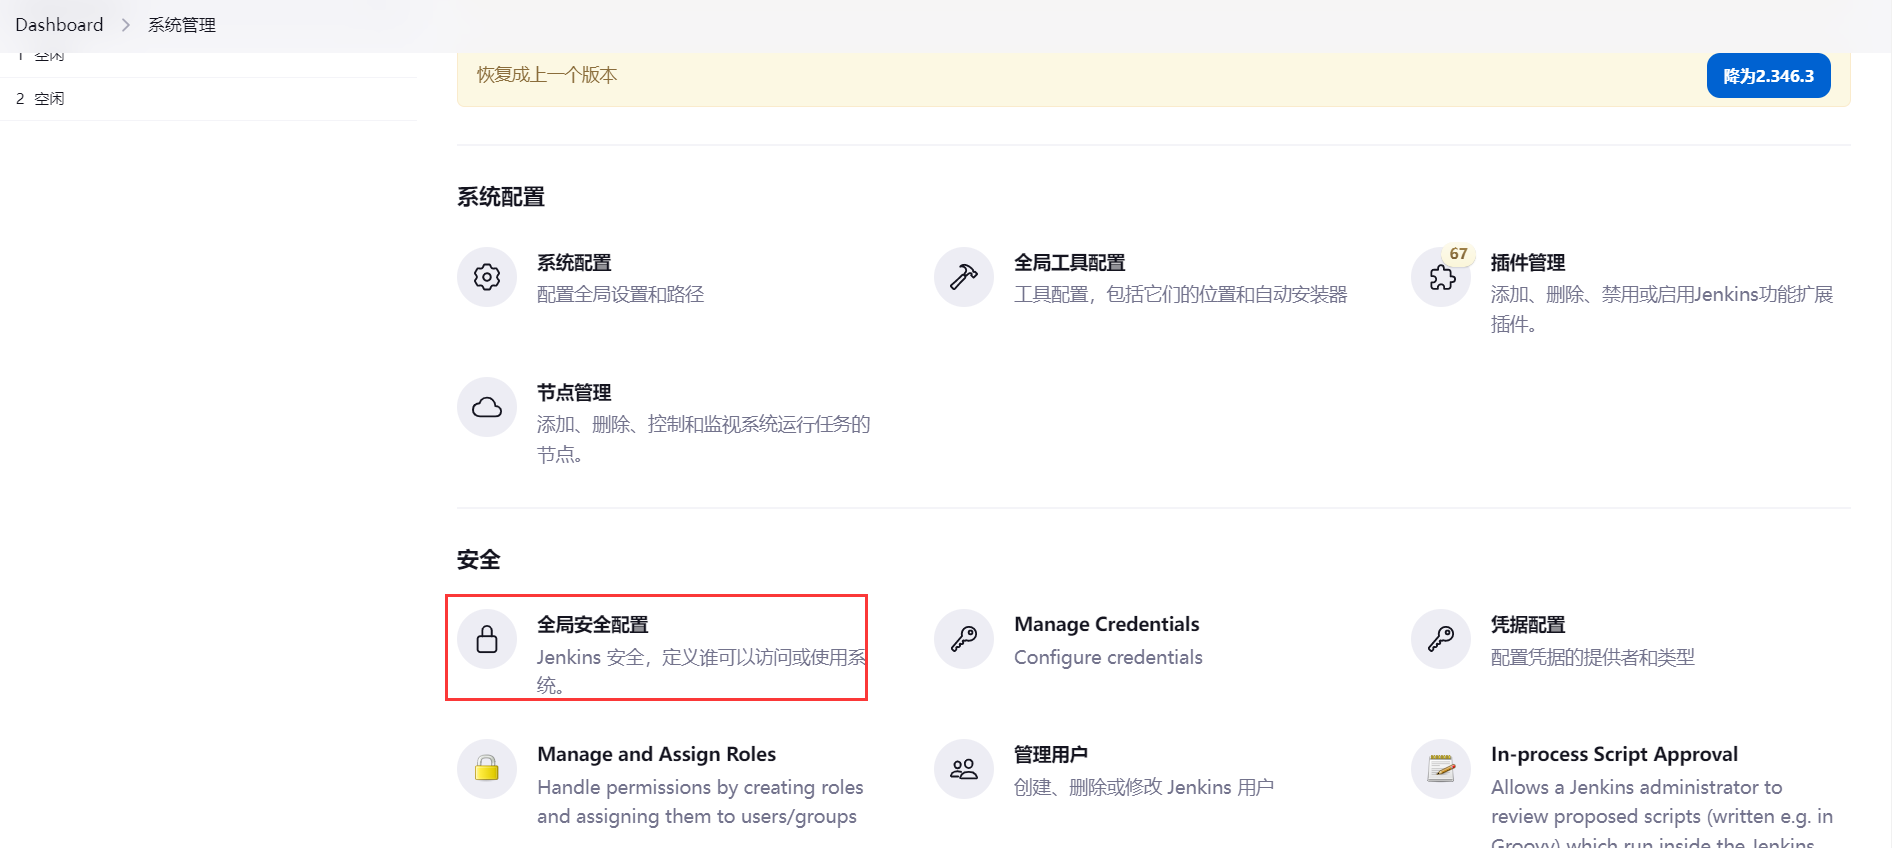
Task: Select executor 2 空闲 in the sidebar
Action: coord(41,99)
